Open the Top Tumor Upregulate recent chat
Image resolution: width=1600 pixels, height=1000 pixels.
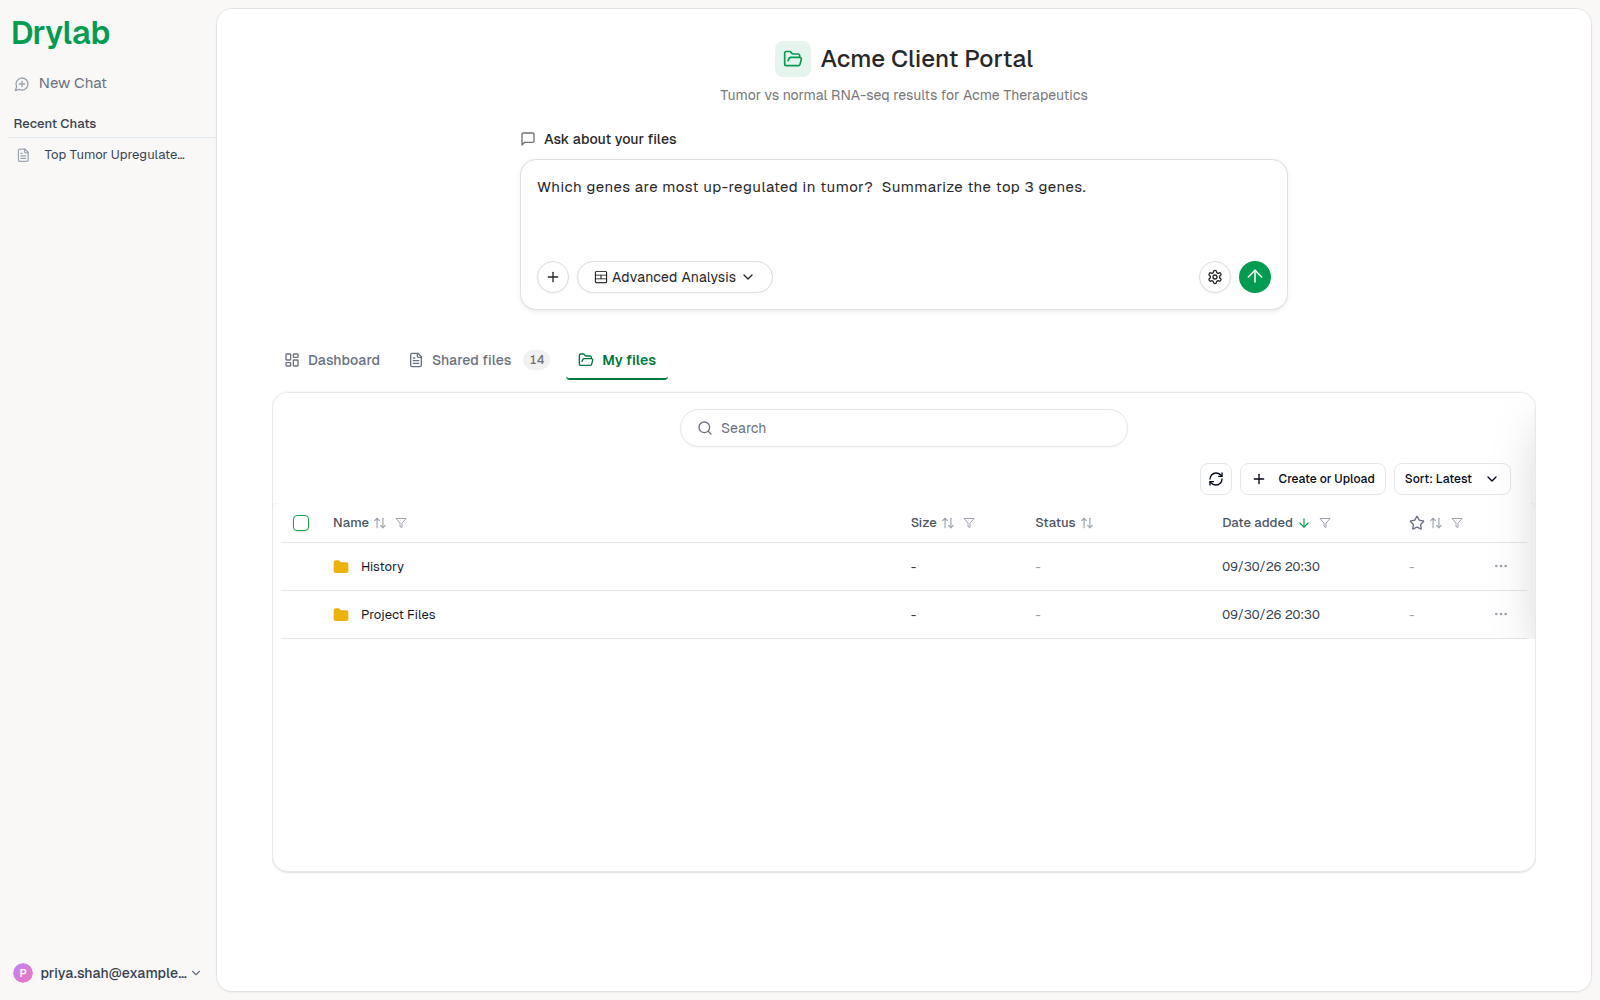103,155
